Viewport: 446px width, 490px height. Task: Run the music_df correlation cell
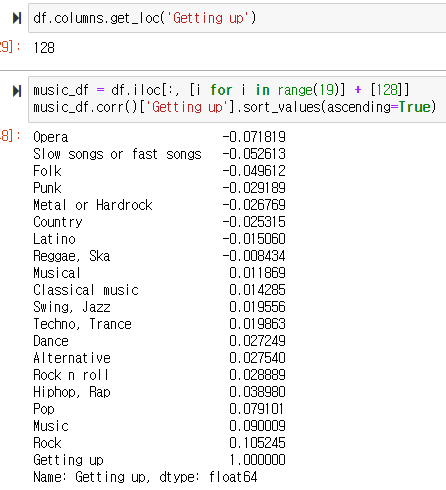(x=17, y=91)
